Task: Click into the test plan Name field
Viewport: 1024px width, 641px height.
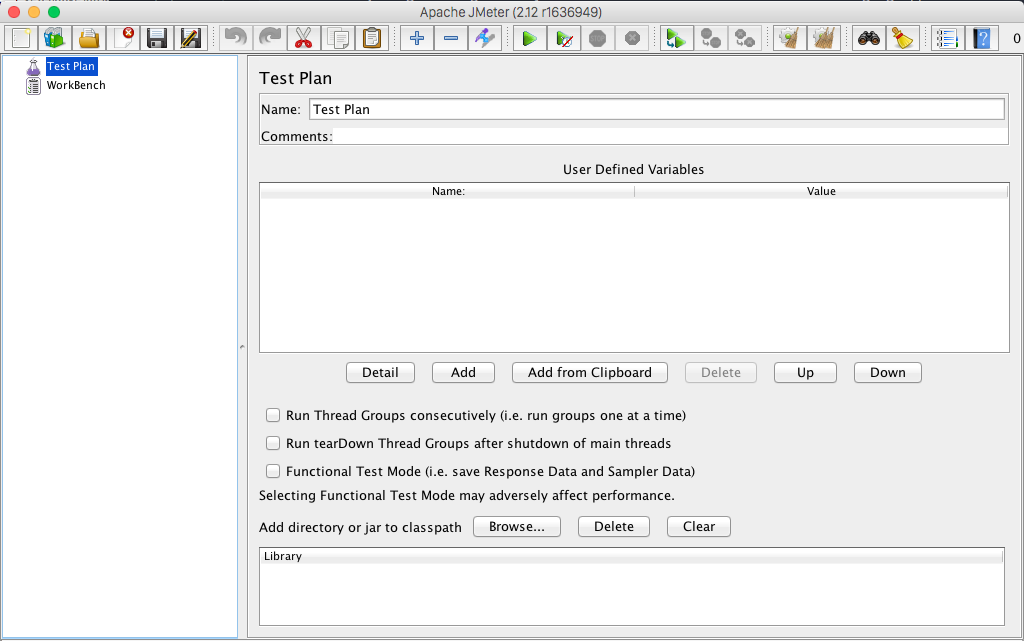Action: coord(657,109)
